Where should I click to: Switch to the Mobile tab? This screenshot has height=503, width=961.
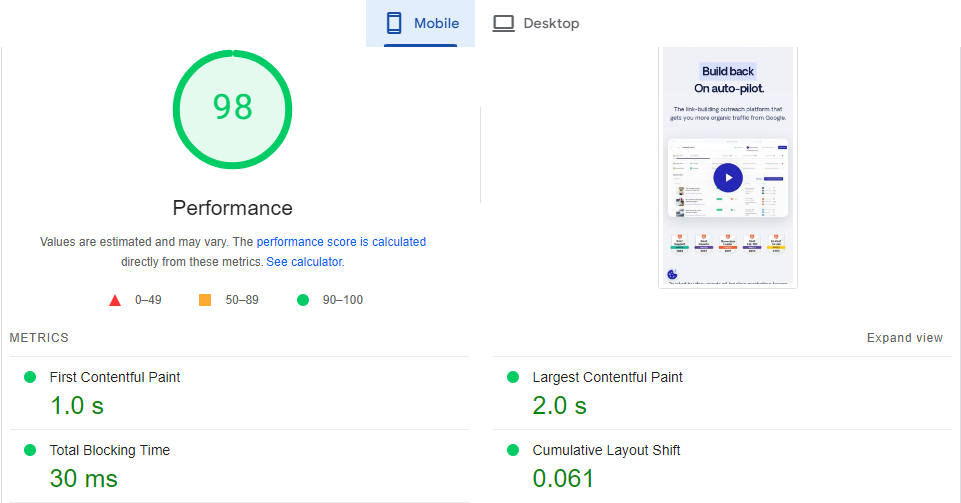click(420, 23)
